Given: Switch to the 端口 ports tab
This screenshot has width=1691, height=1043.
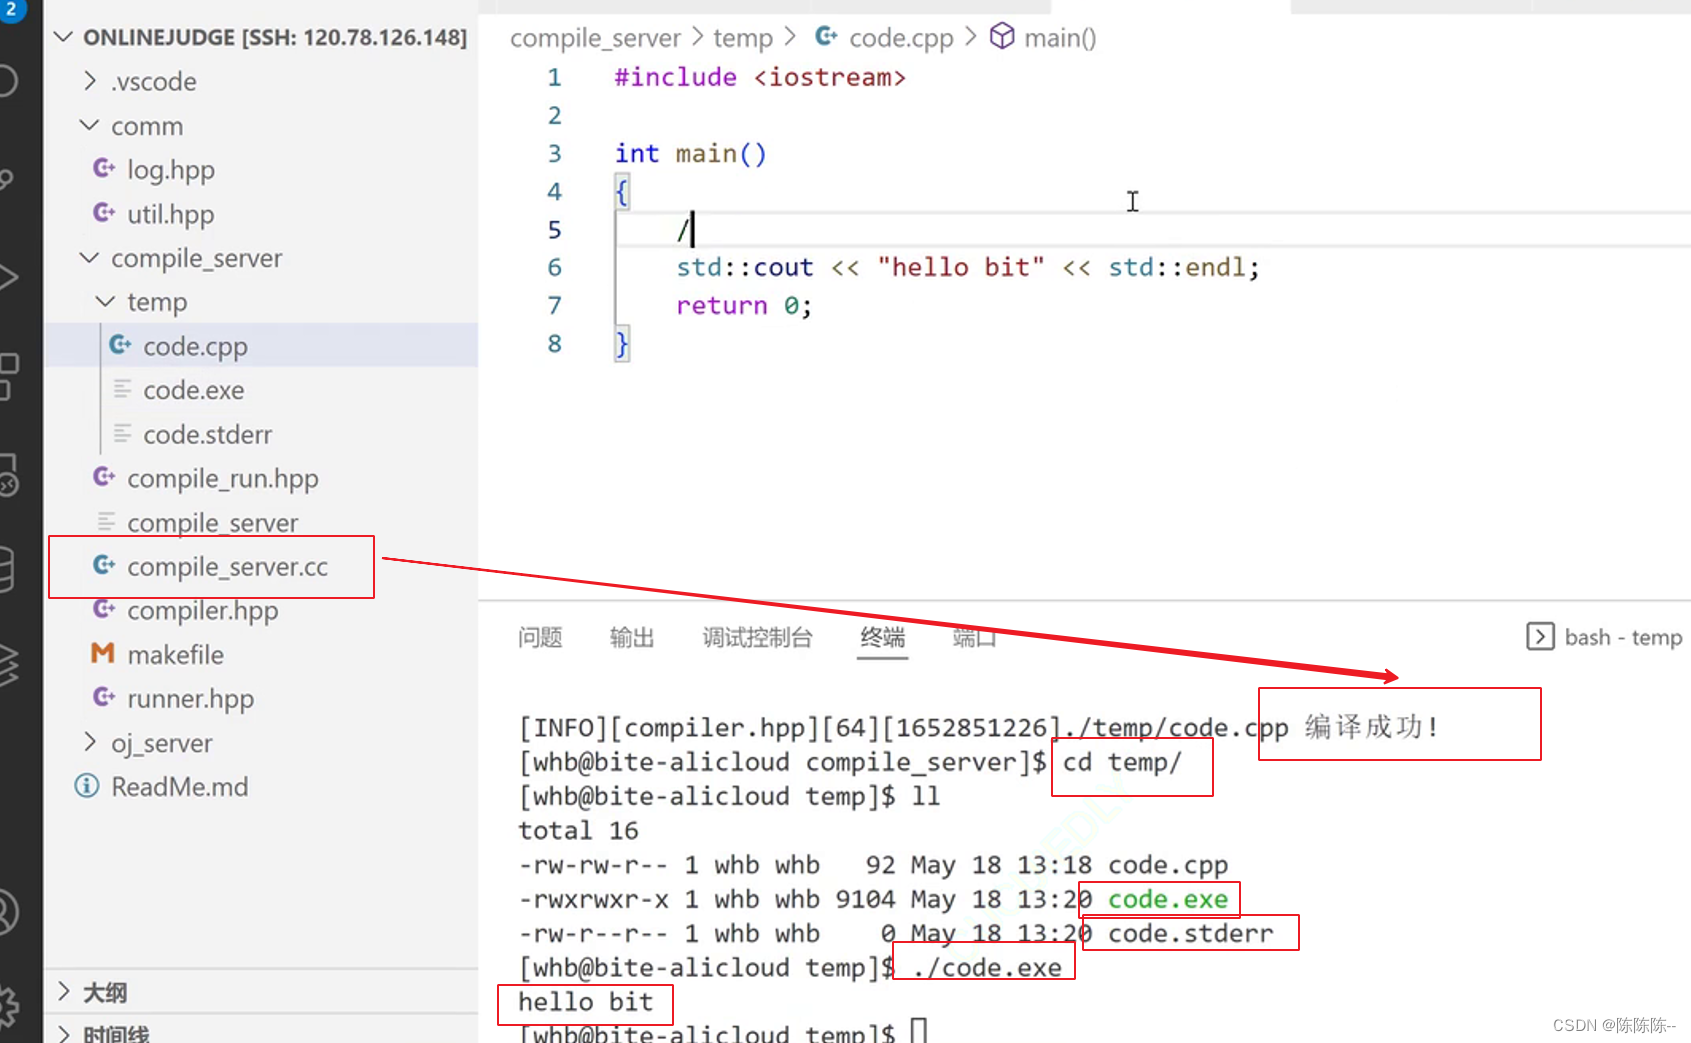Looking at the screenshot, I should coord(975,637).
